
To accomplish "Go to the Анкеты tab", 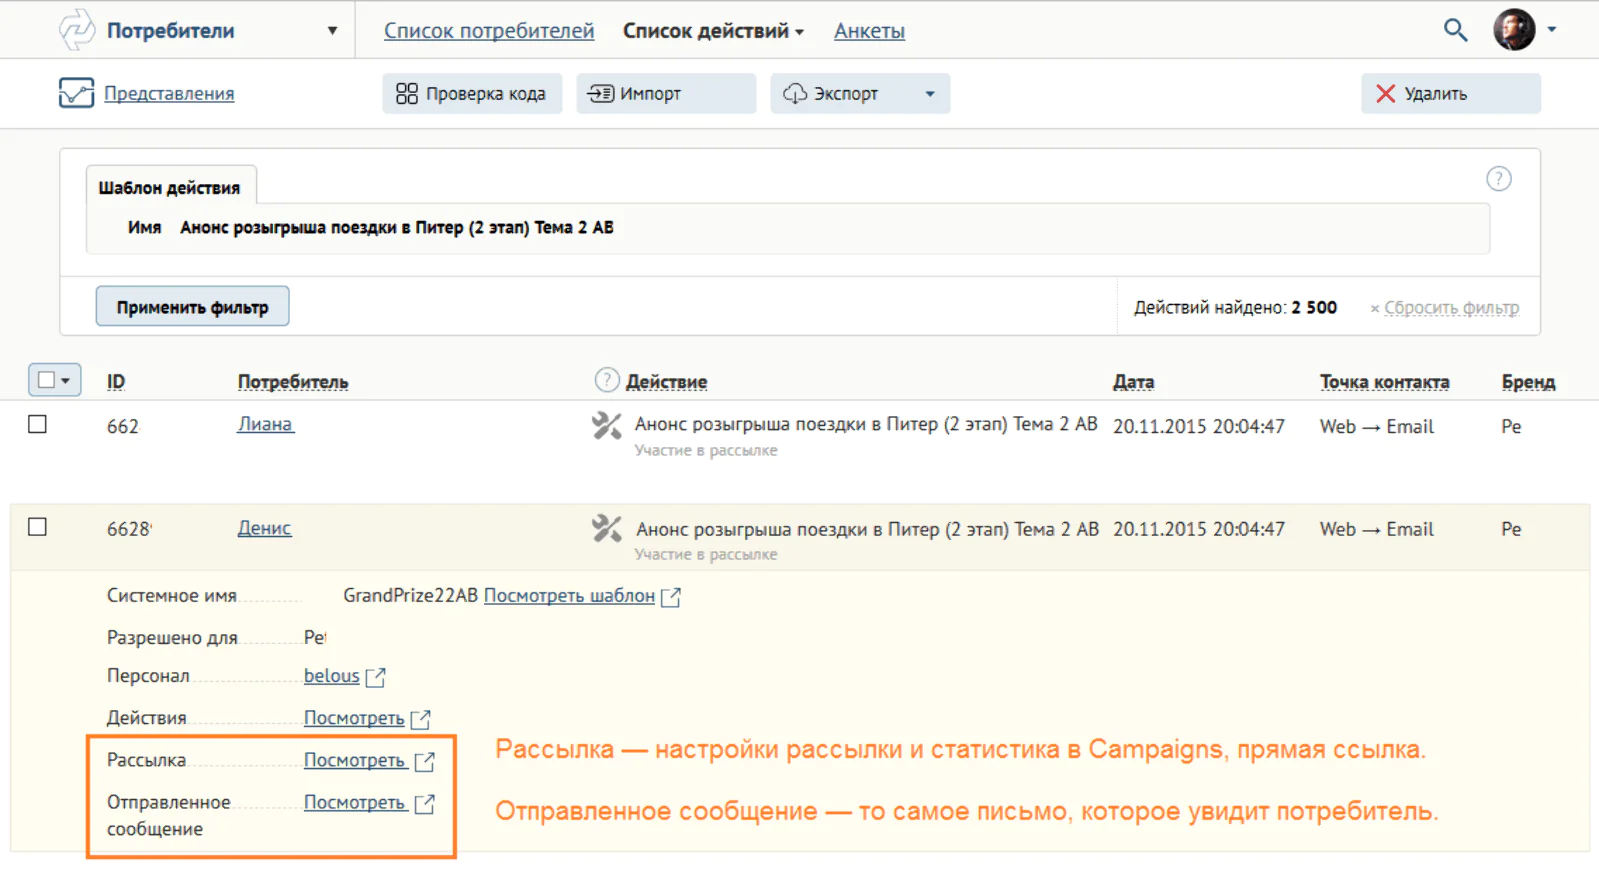I will tap(869, 31).
